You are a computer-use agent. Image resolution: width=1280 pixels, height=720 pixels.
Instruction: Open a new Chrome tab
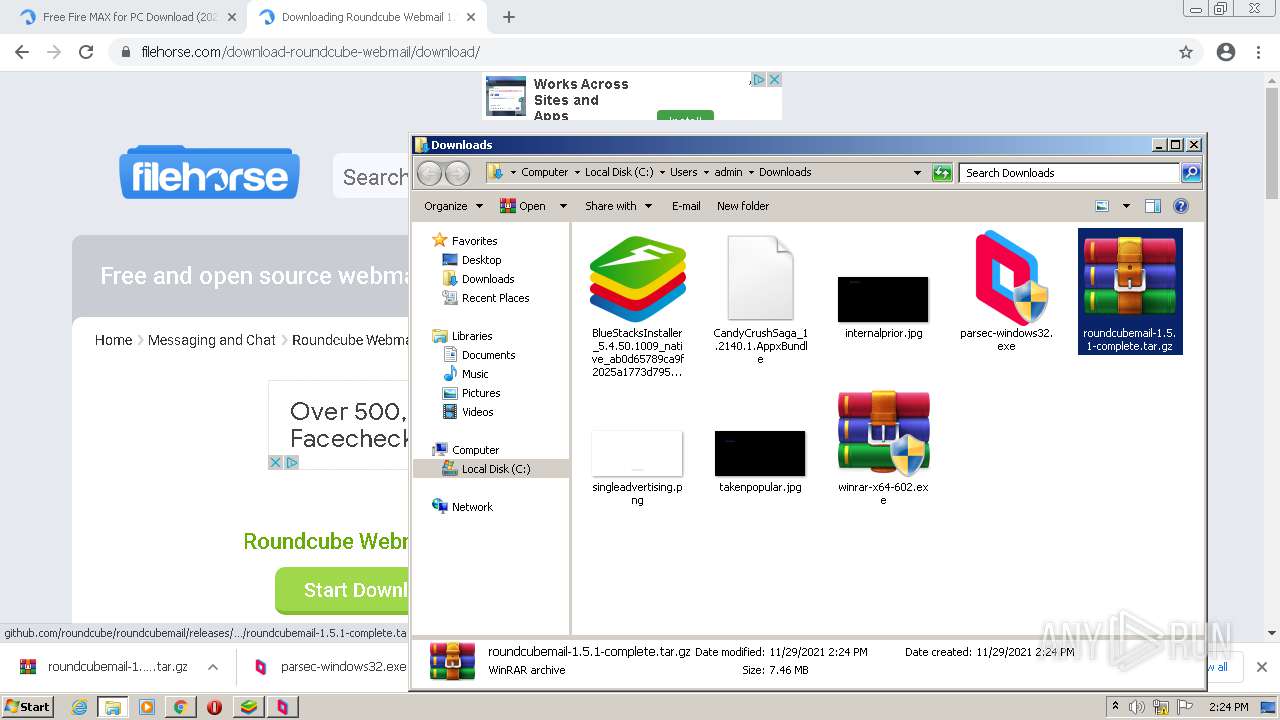[509, 17]
